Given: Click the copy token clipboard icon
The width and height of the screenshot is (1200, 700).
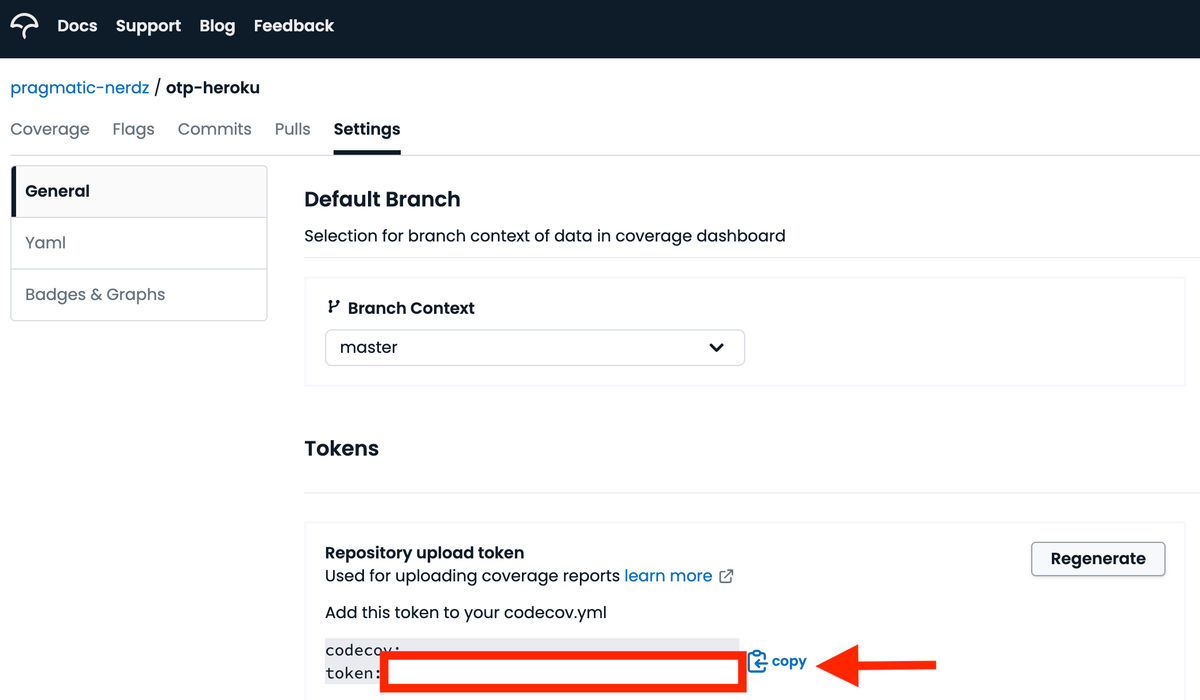Looking at the screenshot, I should tap(758, 661).
